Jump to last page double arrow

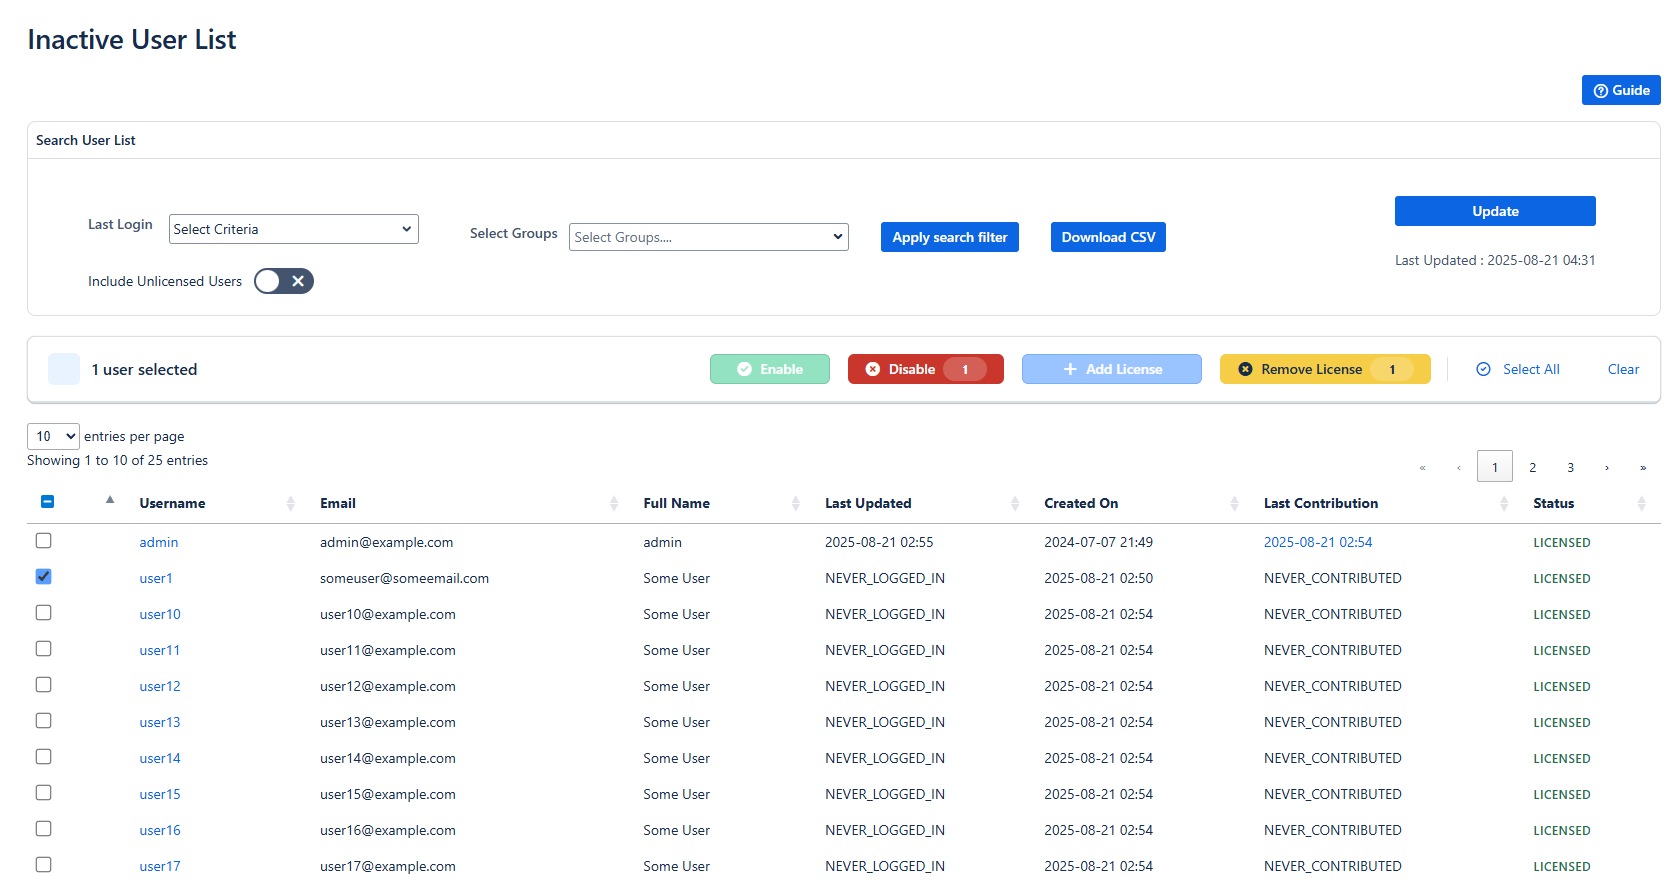1642,467
